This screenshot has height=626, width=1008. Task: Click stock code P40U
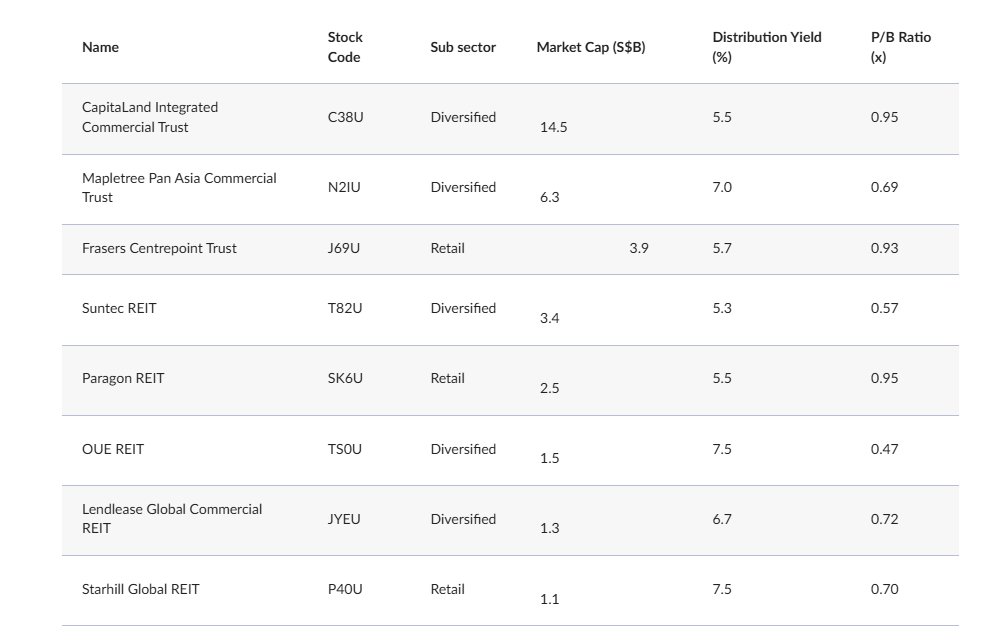coord(345,589)
